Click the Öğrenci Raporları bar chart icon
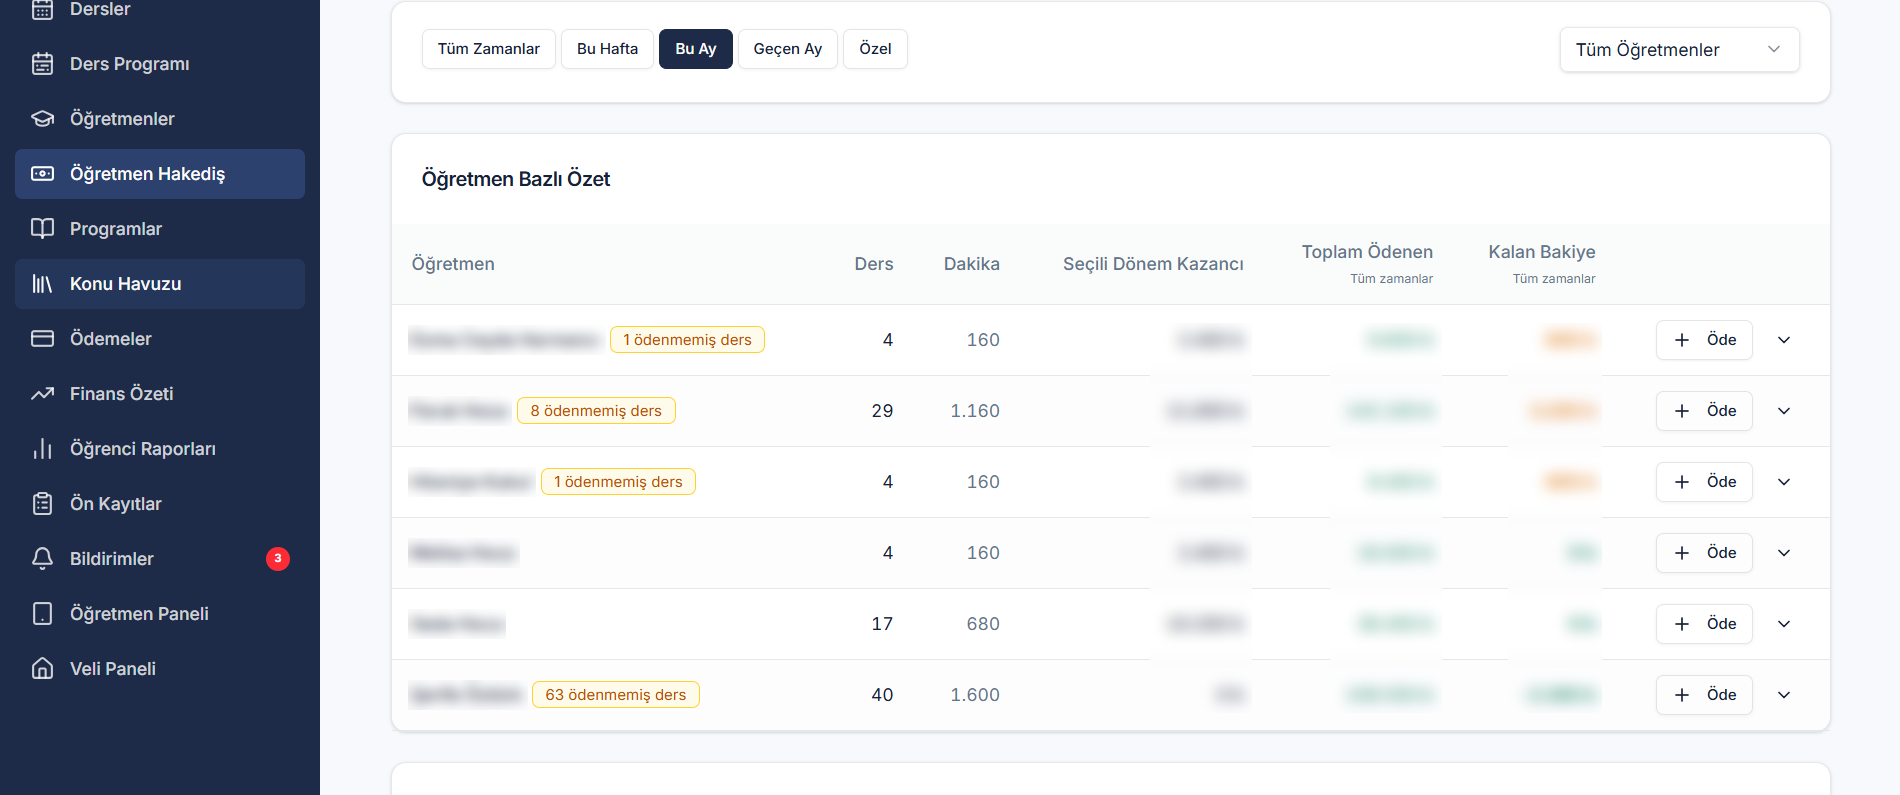The width and height of the screenshot is (1900, 795). pos(42,449)
